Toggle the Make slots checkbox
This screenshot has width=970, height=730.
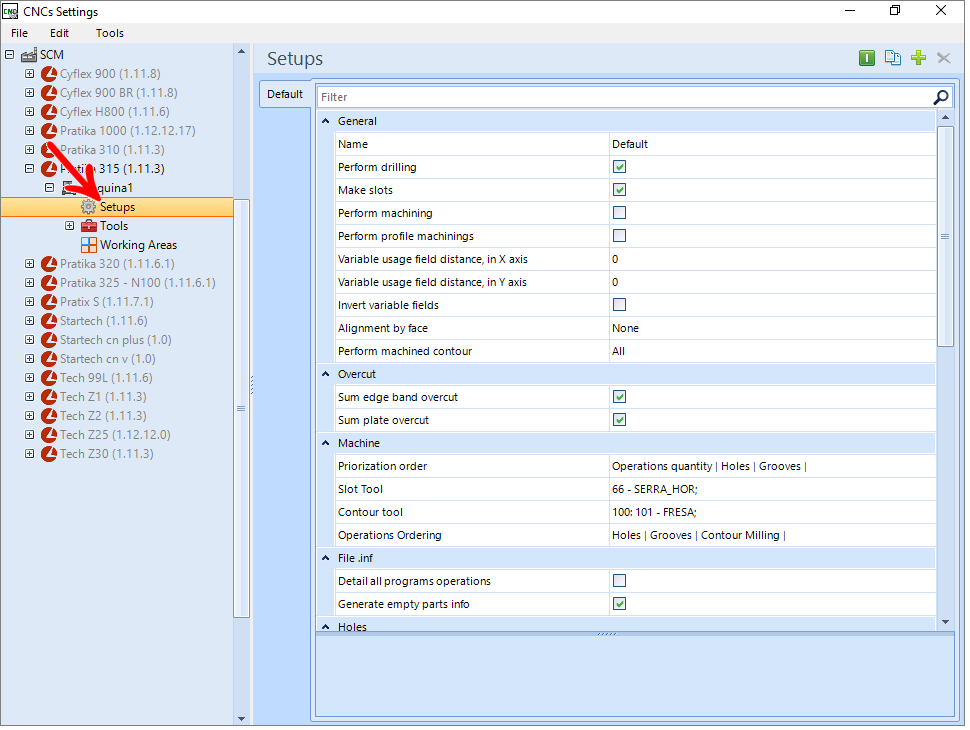coord(619,190)
